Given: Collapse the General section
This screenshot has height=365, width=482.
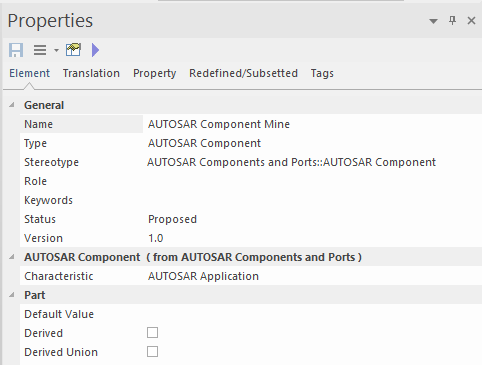Looking at the screenshot, I should pyautogui.click(x=12, y=105).
